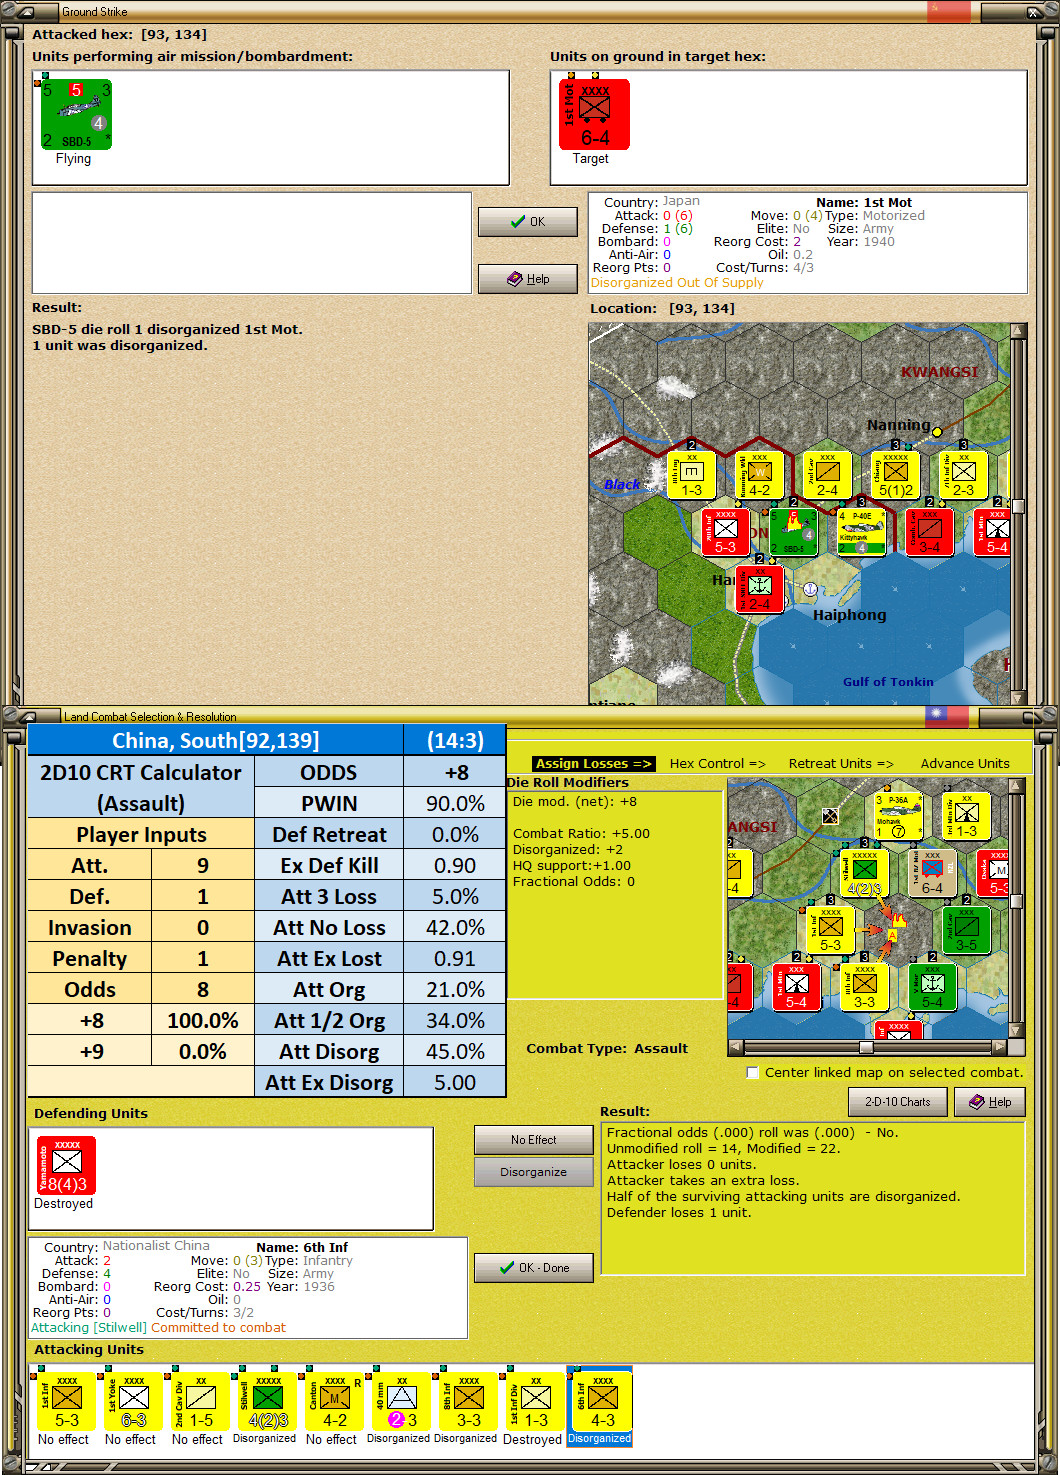1060x1475 pixels.
Task: Click the OK - Done button
Action: (534, 1268)
